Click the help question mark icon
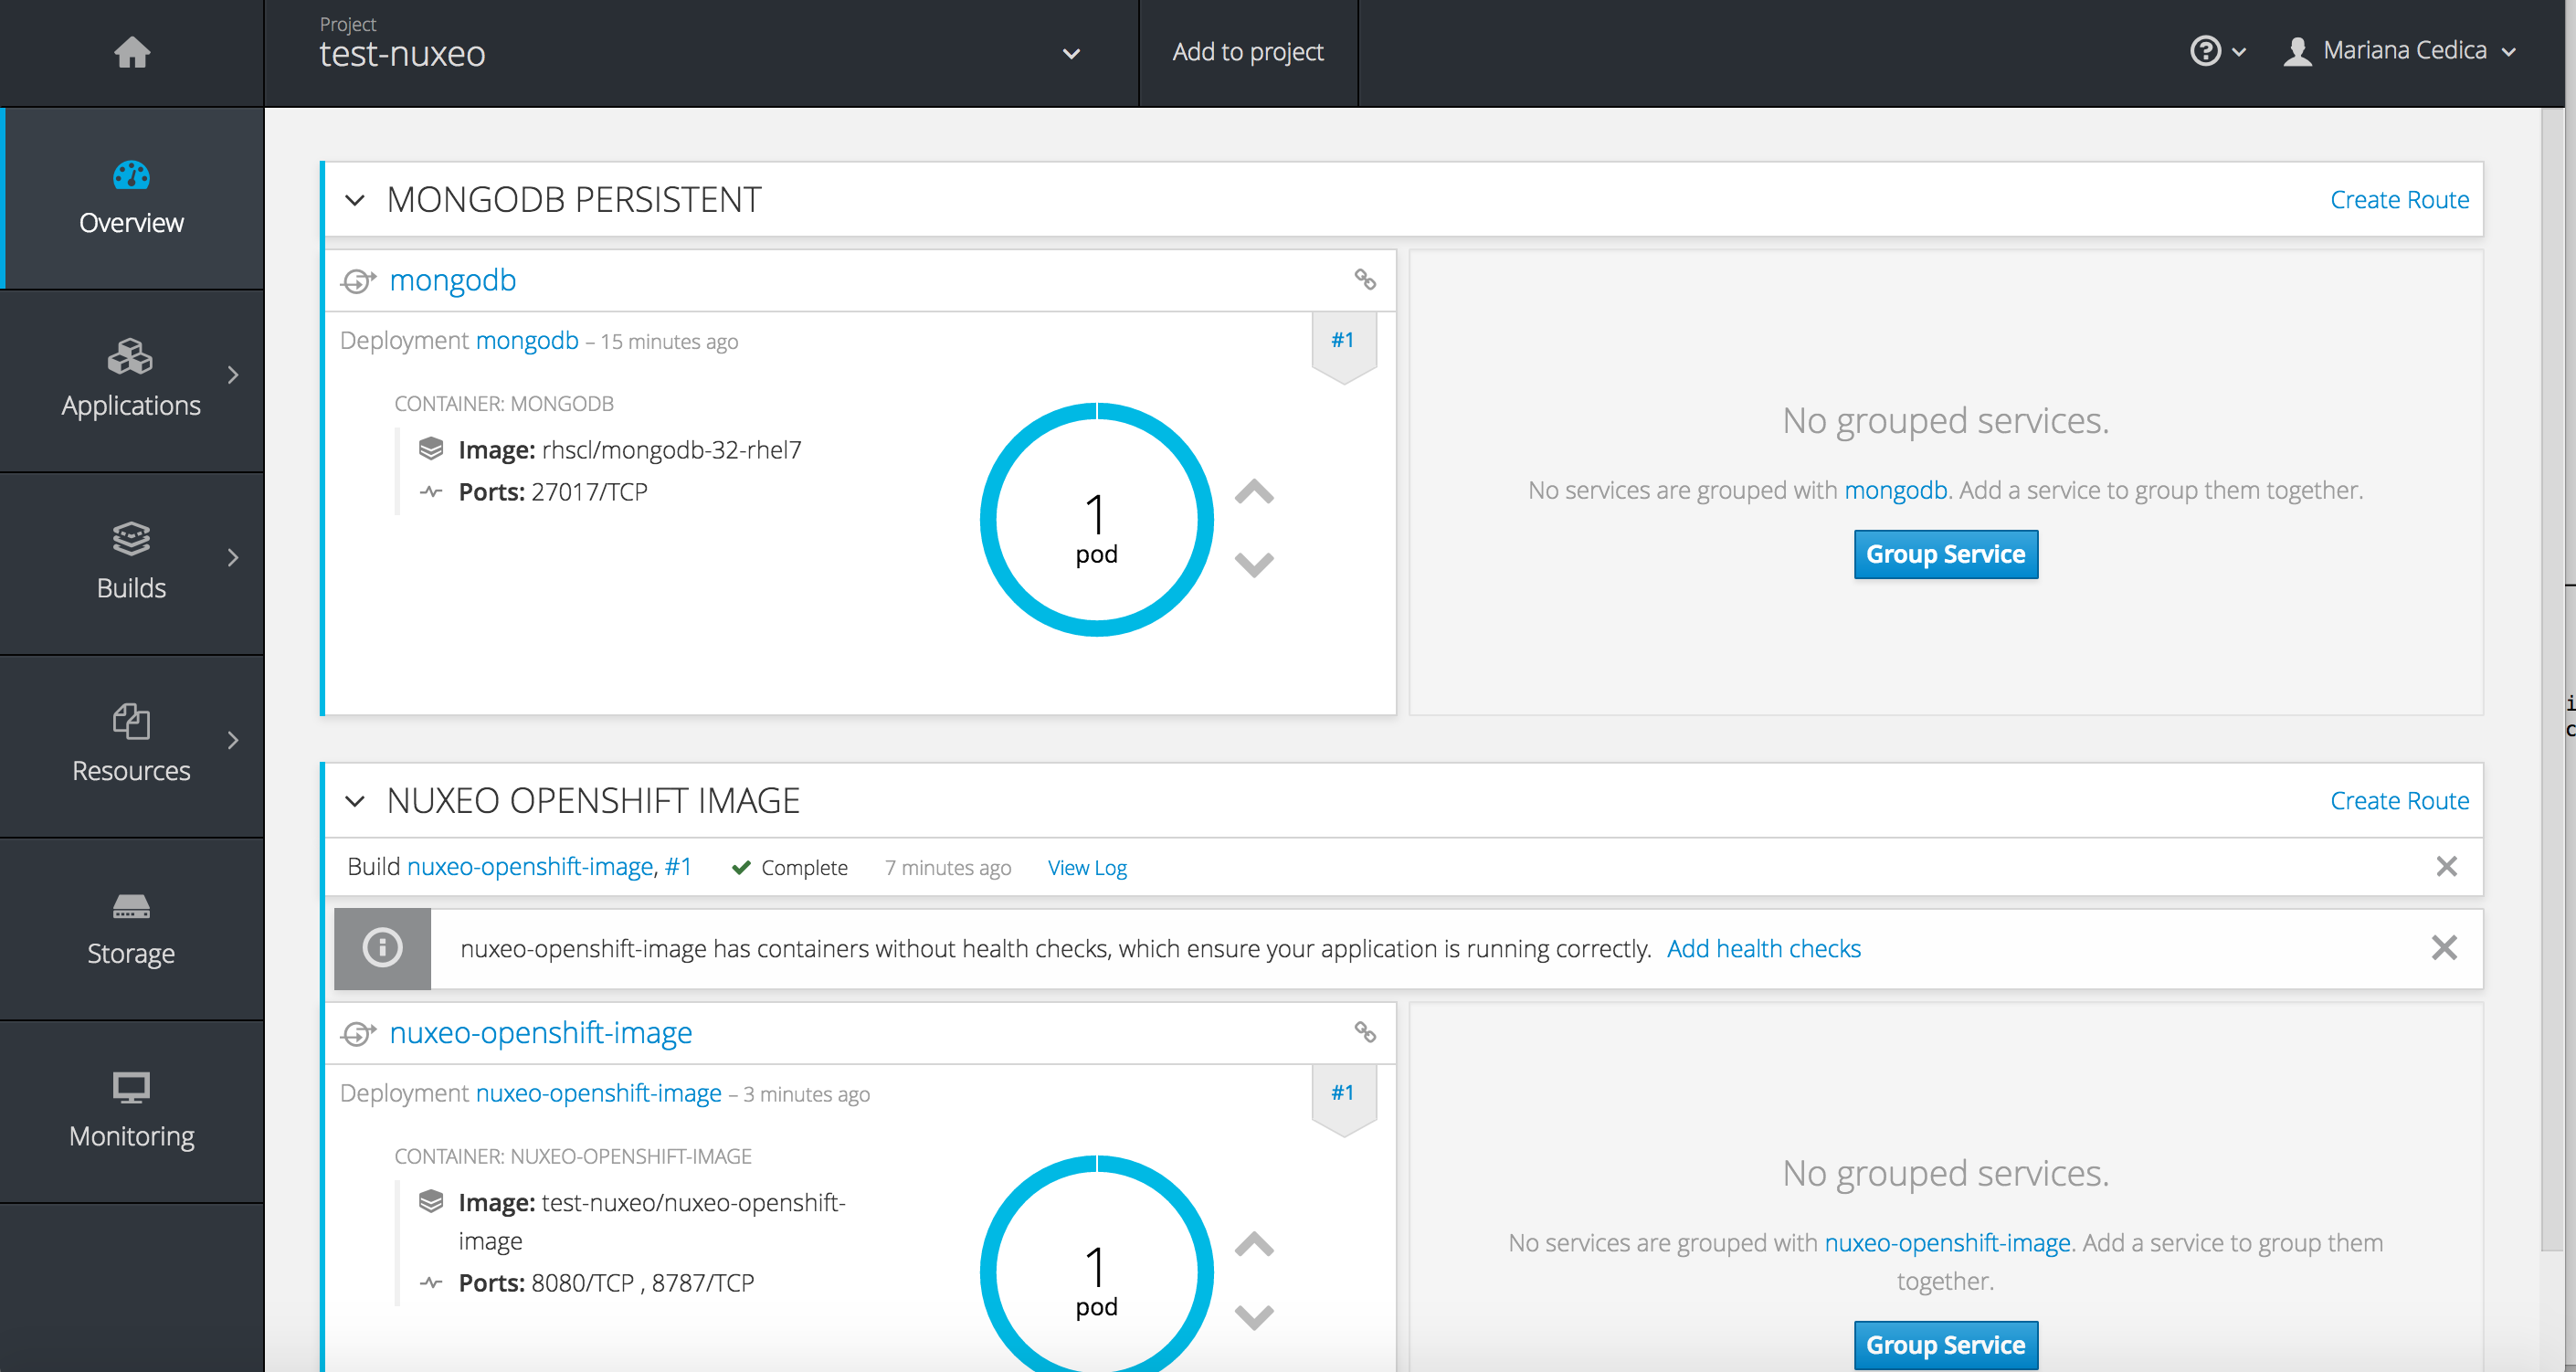This screenshot has width=2576, height=1372. coord(2205,51)
